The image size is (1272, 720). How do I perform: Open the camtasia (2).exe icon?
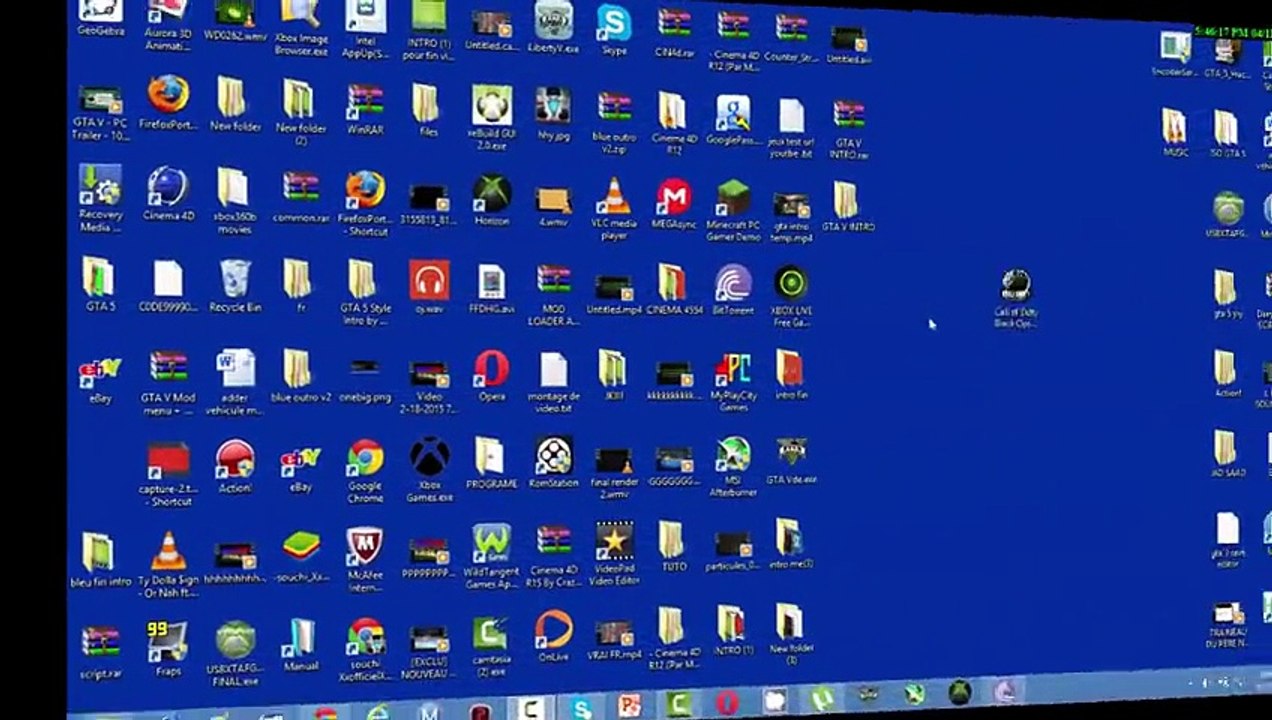point(490,644)
